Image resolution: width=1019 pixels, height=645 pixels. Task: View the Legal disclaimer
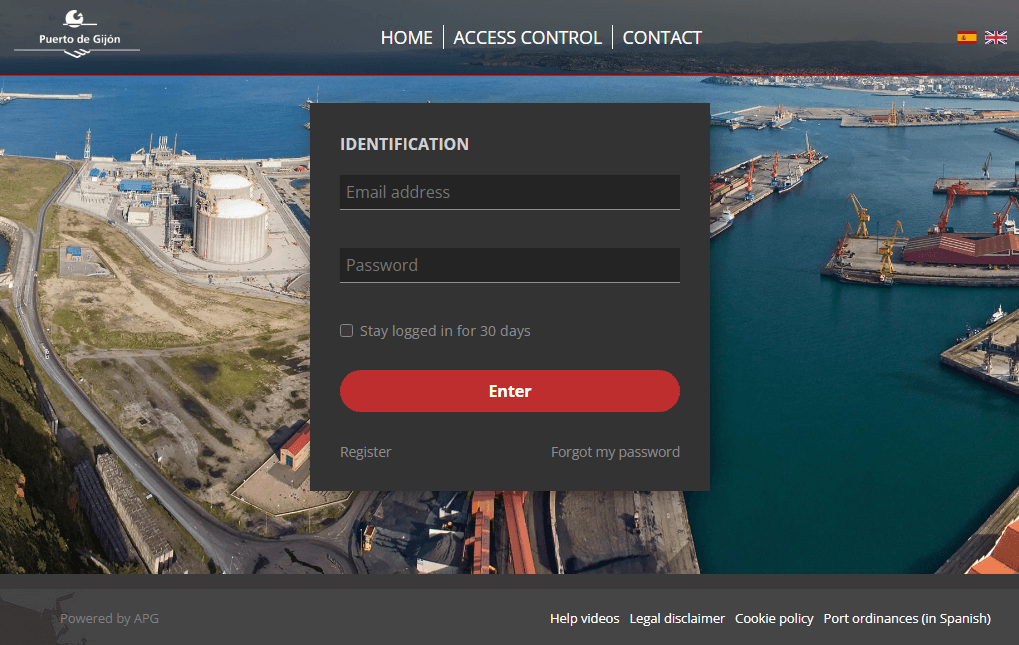tap(676, 618)
